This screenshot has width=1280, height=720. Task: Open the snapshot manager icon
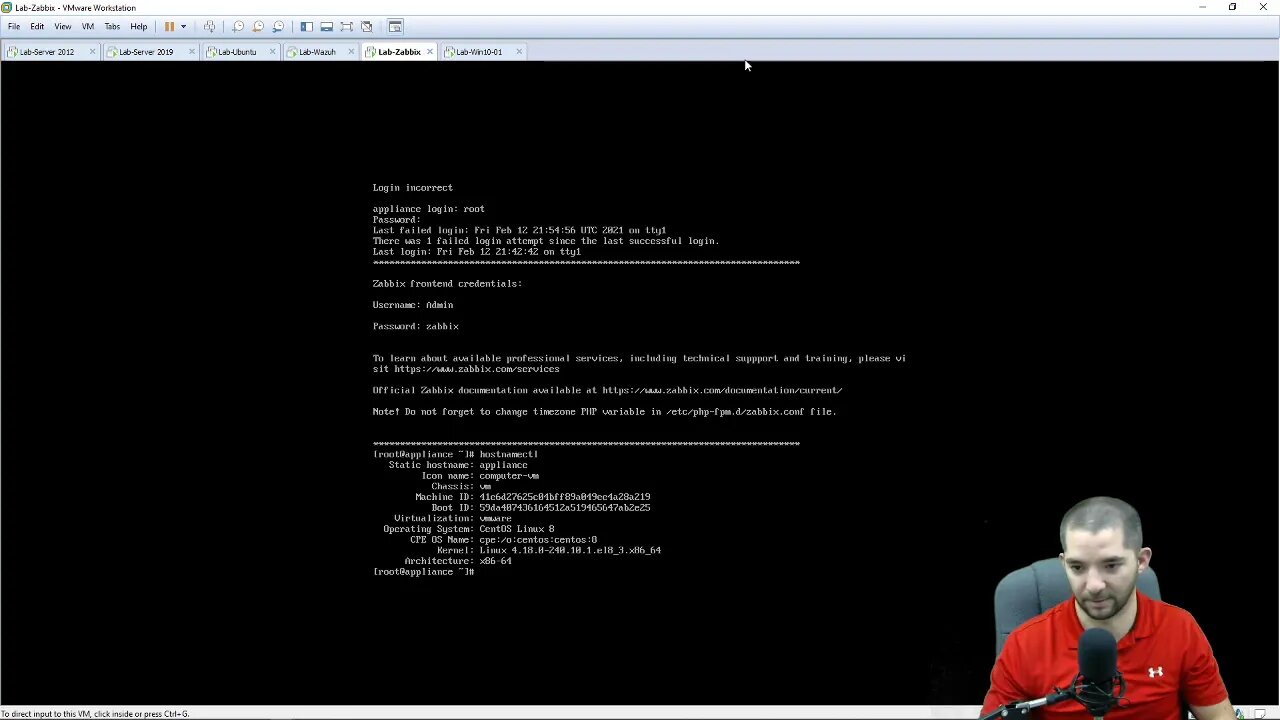point(278,27)
